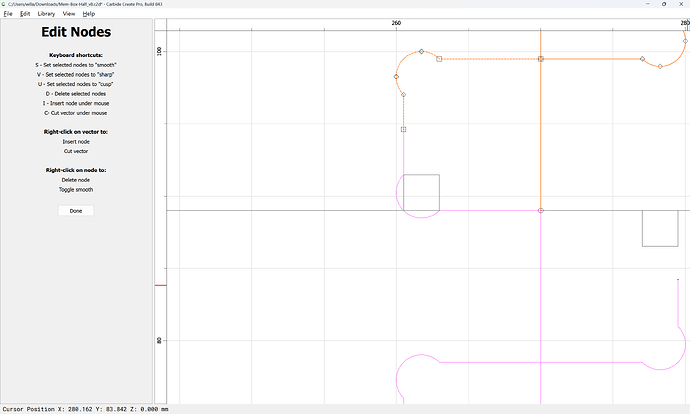Click the 100 label on the vertical ruler
Screen dimensions: 690x414
coord(159,51)
